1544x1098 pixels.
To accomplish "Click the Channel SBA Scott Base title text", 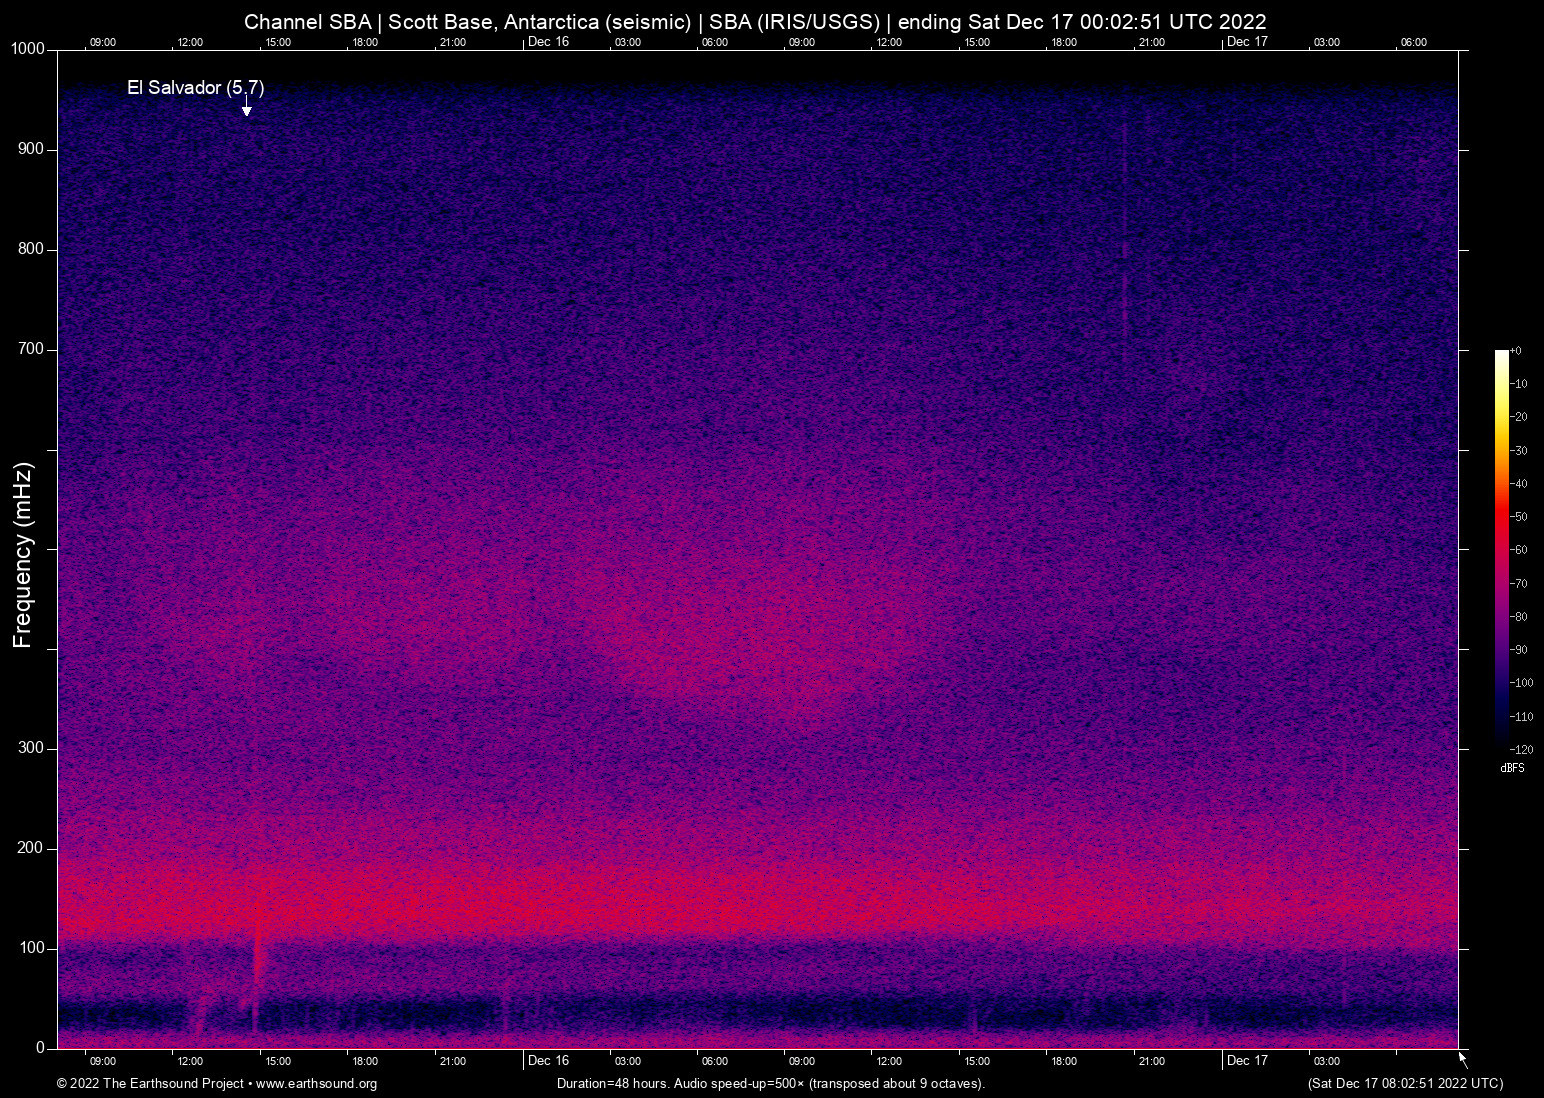I will pyautogui.click(x=755, y=22).
